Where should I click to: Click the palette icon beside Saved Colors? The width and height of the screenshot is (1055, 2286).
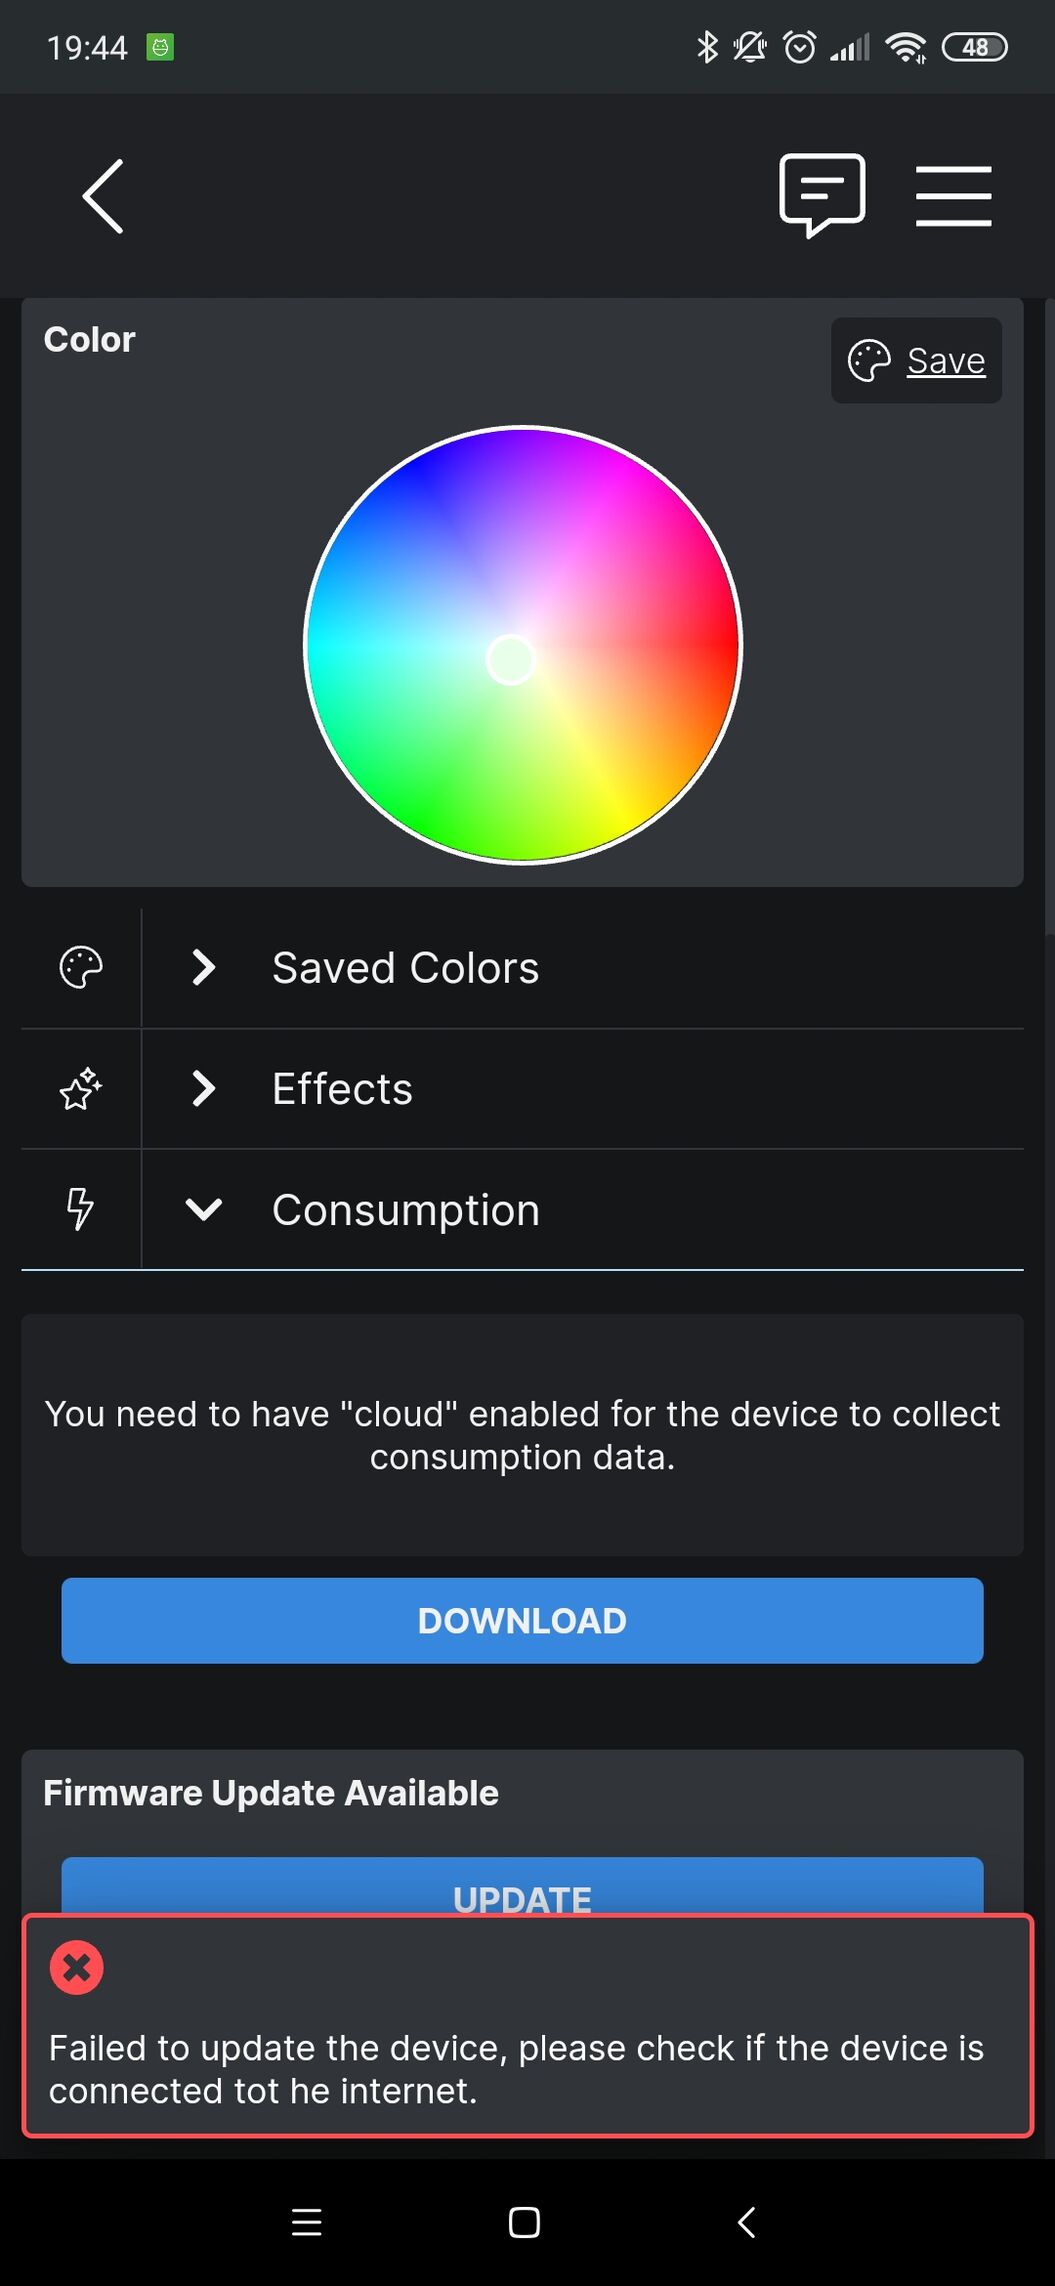coord(81,968)
